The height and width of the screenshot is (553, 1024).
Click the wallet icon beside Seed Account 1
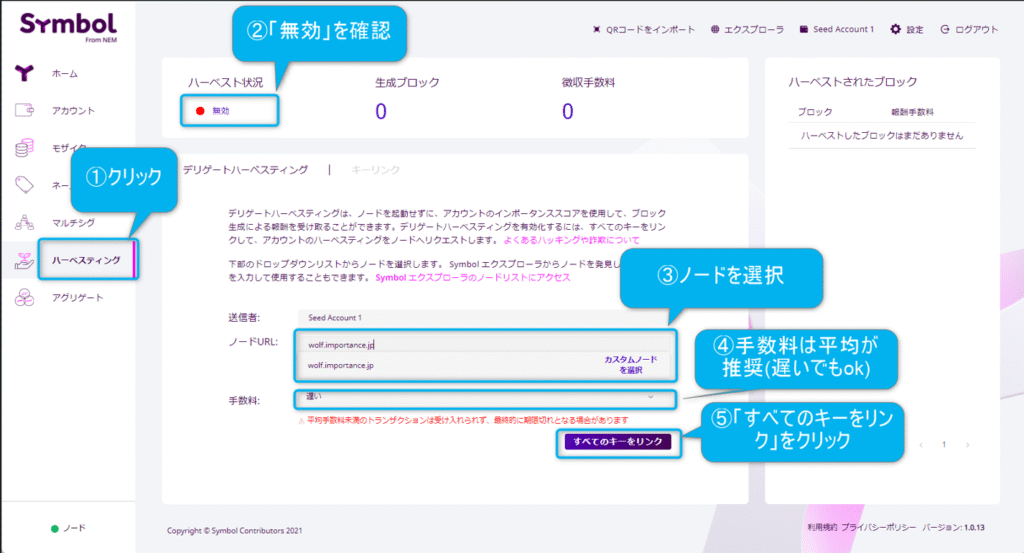coord(804,29)
